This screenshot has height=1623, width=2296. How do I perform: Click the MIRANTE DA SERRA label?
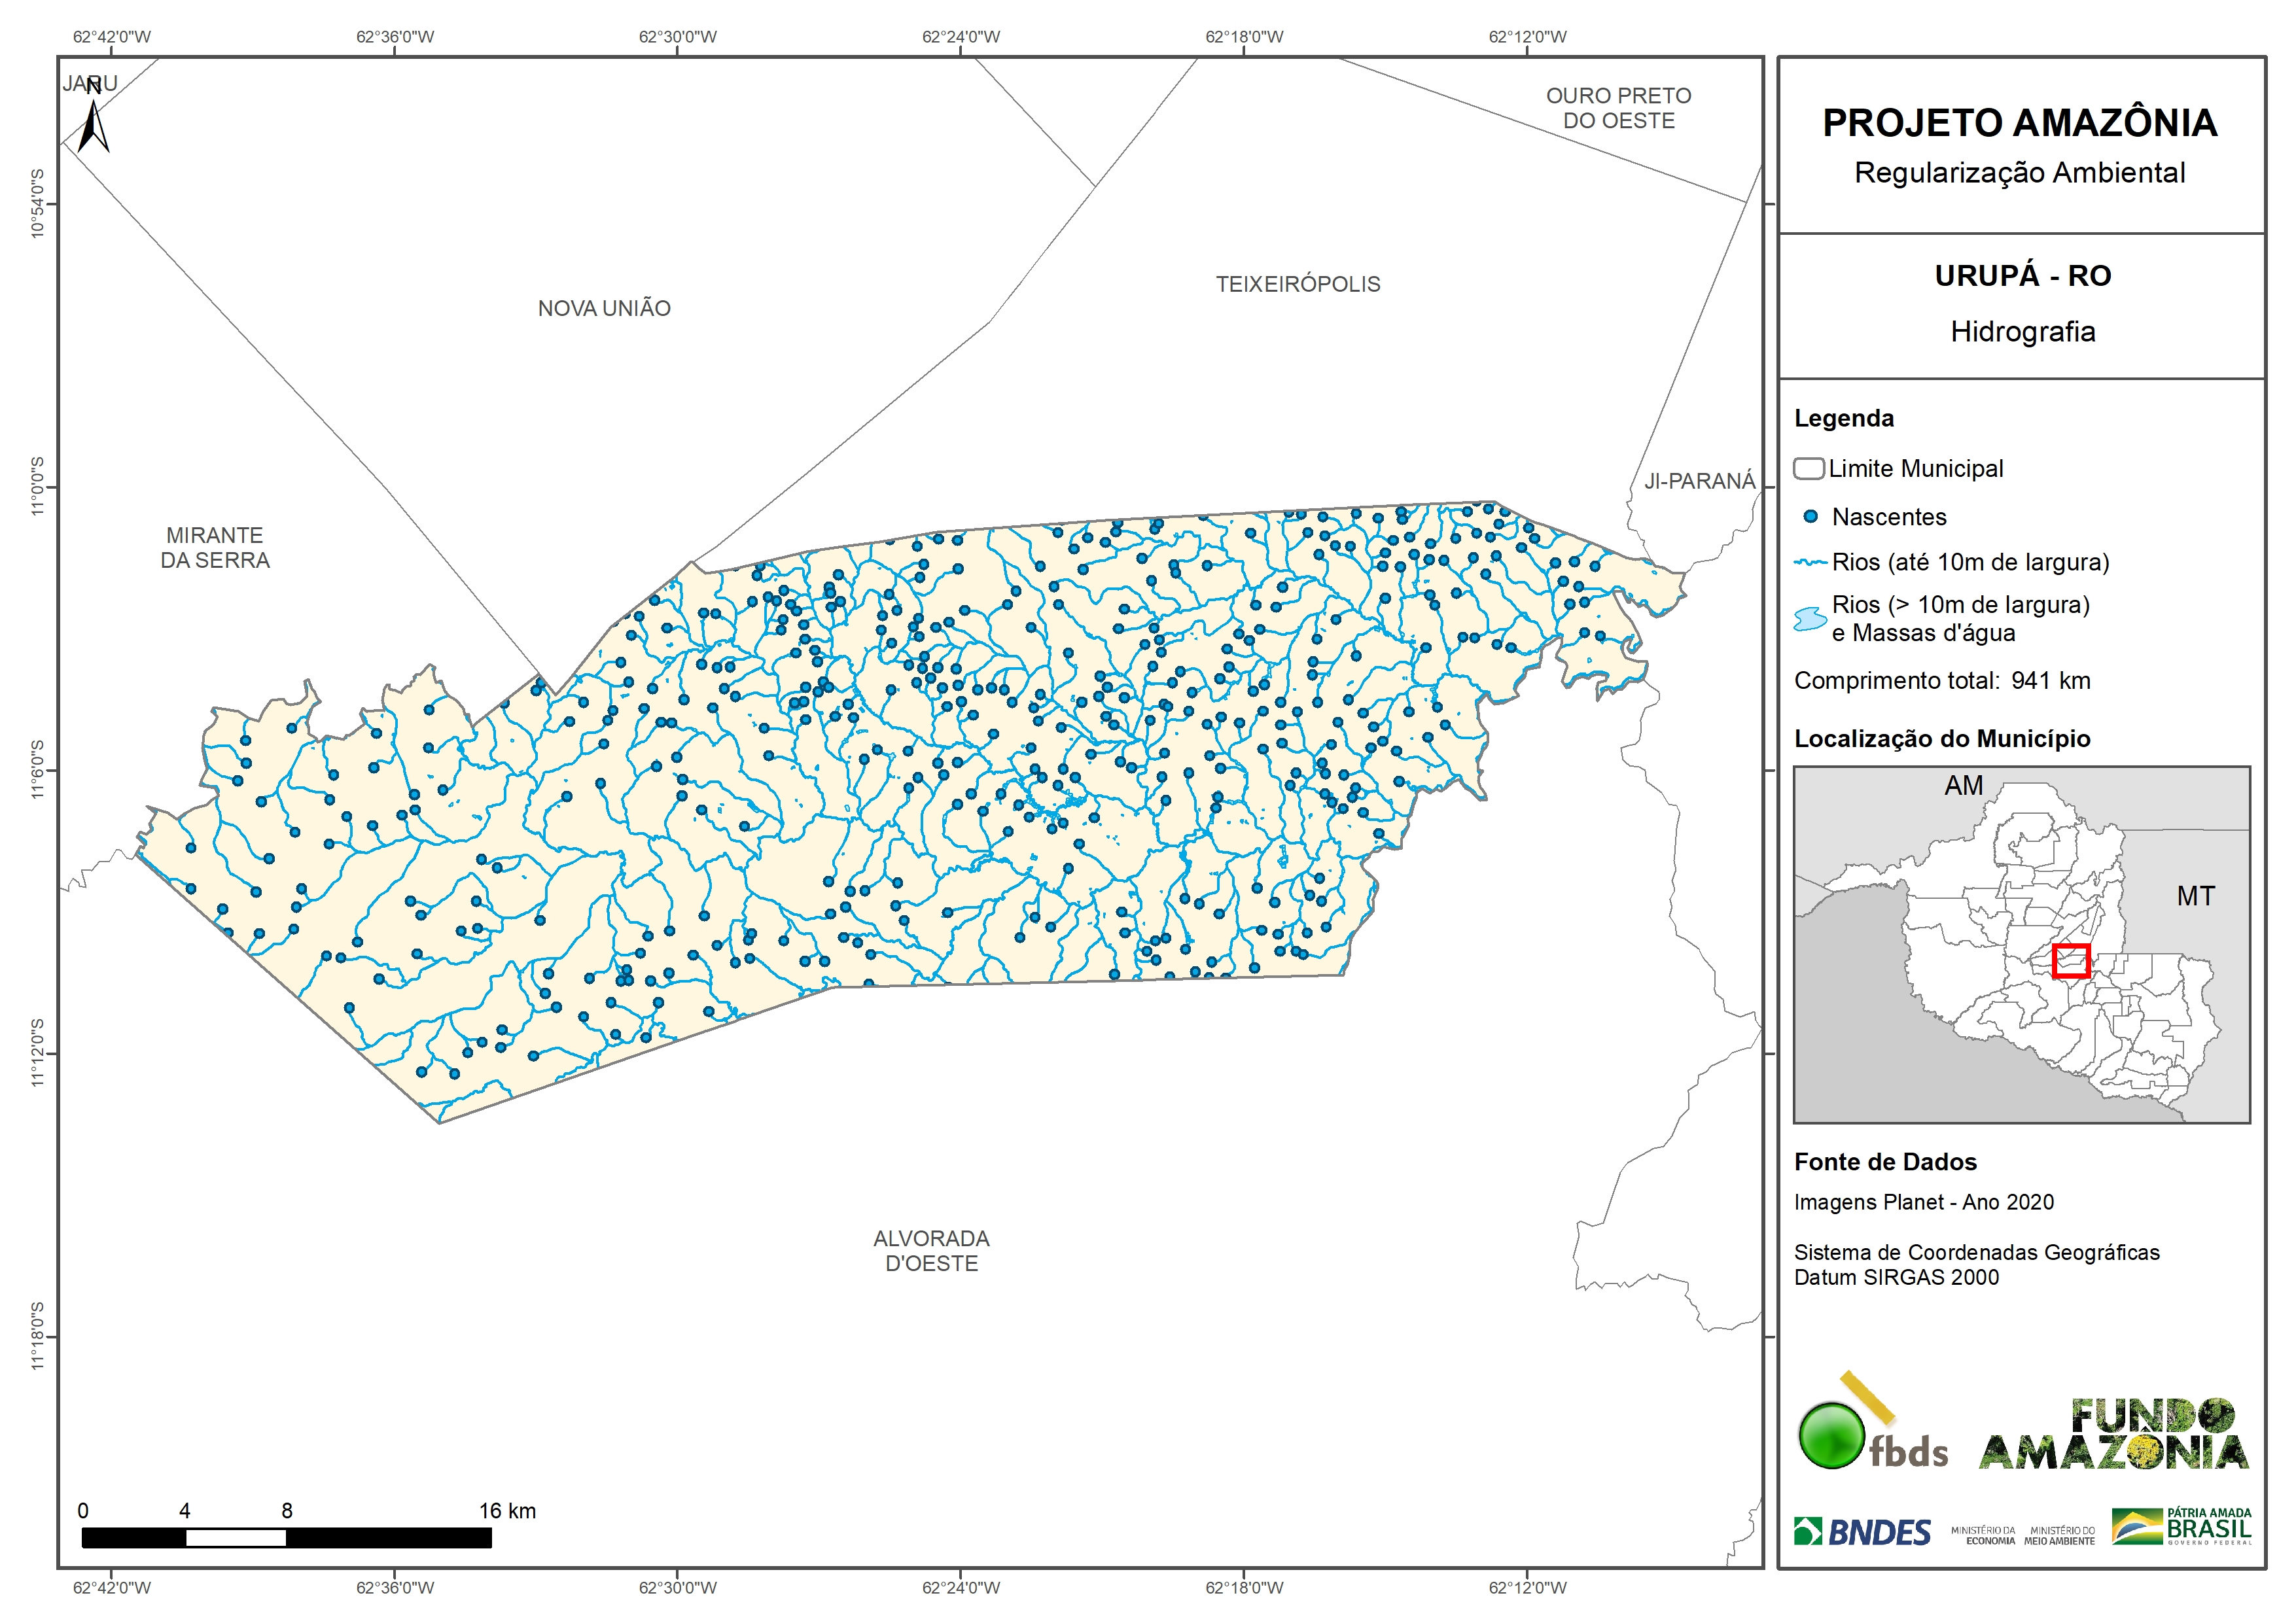215,548
